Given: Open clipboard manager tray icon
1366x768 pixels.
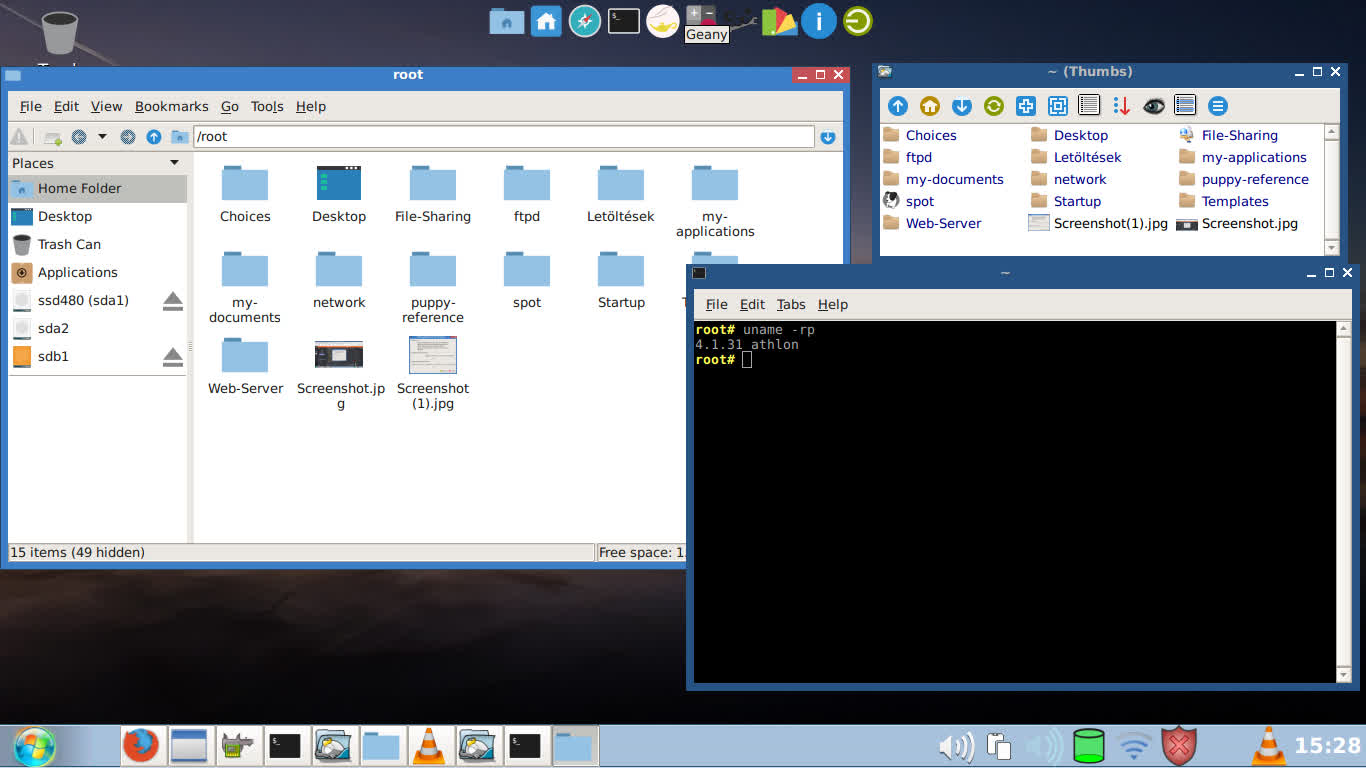Looking at the screenshot, I should point(999,746).
